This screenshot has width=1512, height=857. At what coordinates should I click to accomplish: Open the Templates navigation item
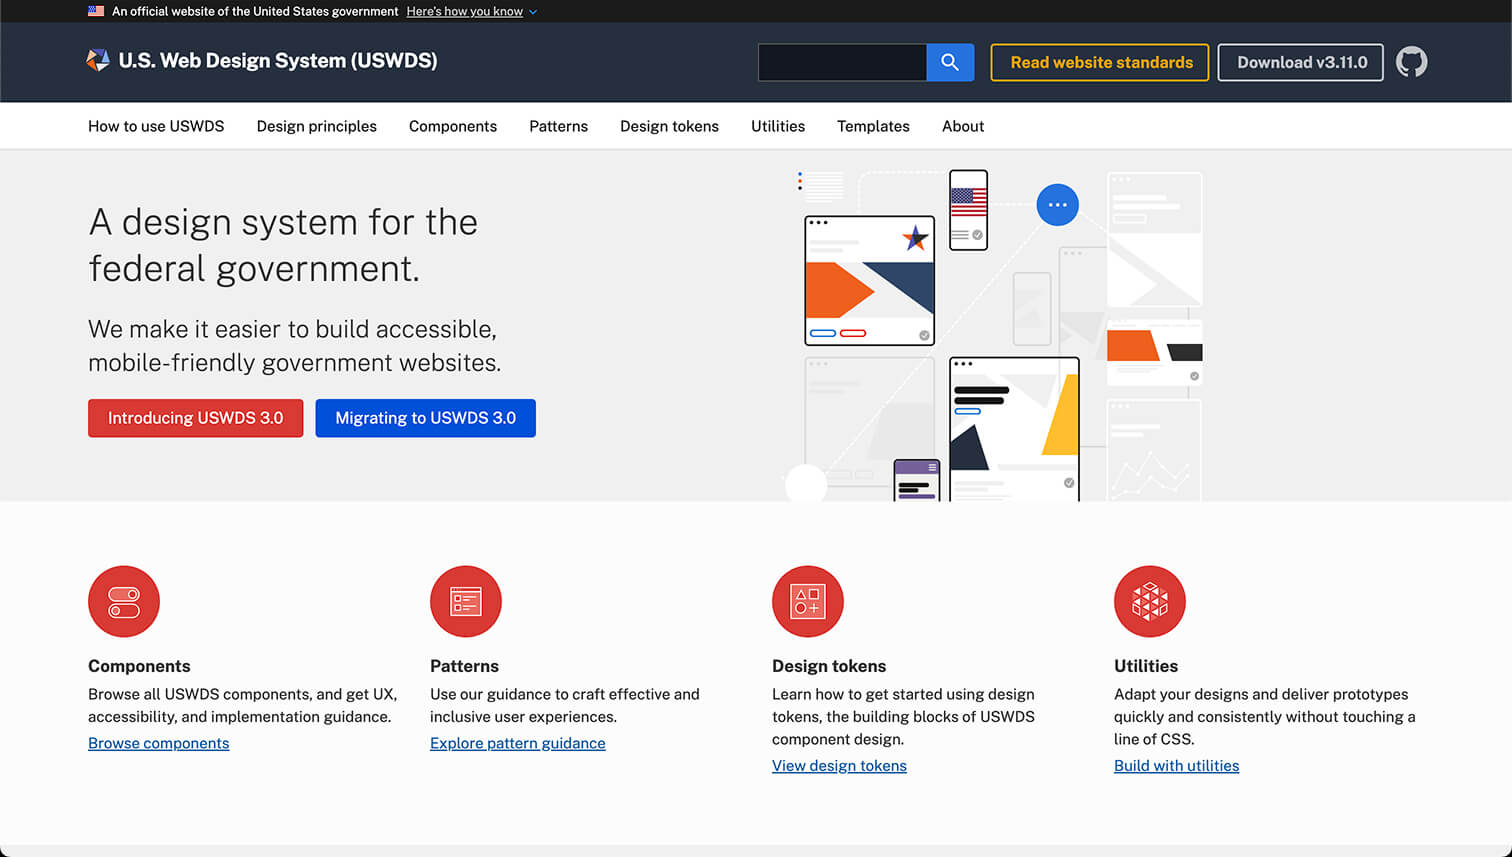pyautogui.click(x=873, y=126)
